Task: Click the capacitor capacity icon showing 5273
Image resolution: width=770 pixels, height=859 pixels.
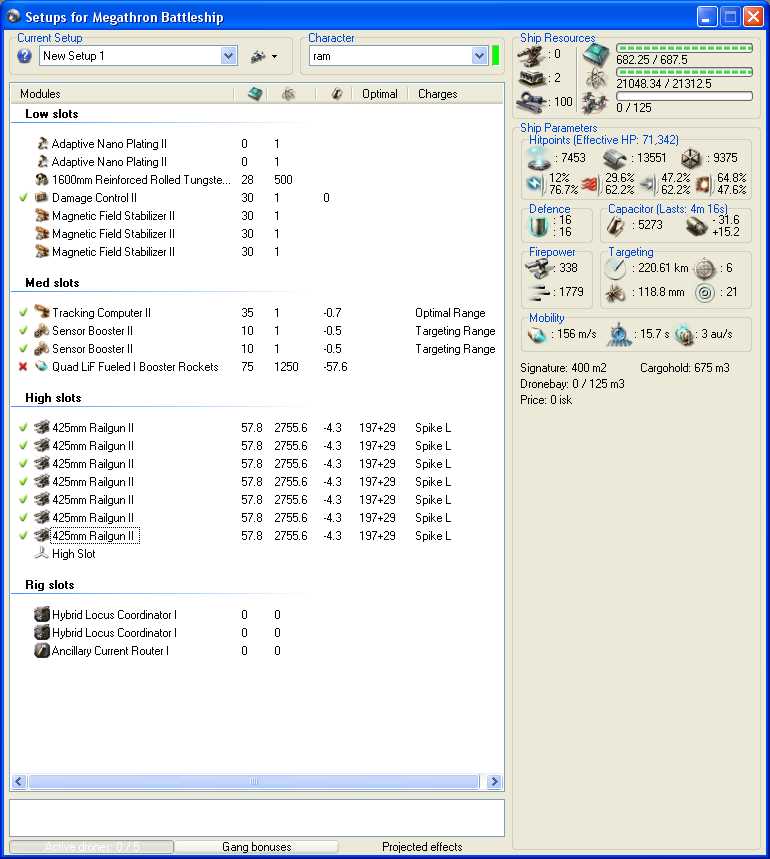Action: [x=616, y=226]
